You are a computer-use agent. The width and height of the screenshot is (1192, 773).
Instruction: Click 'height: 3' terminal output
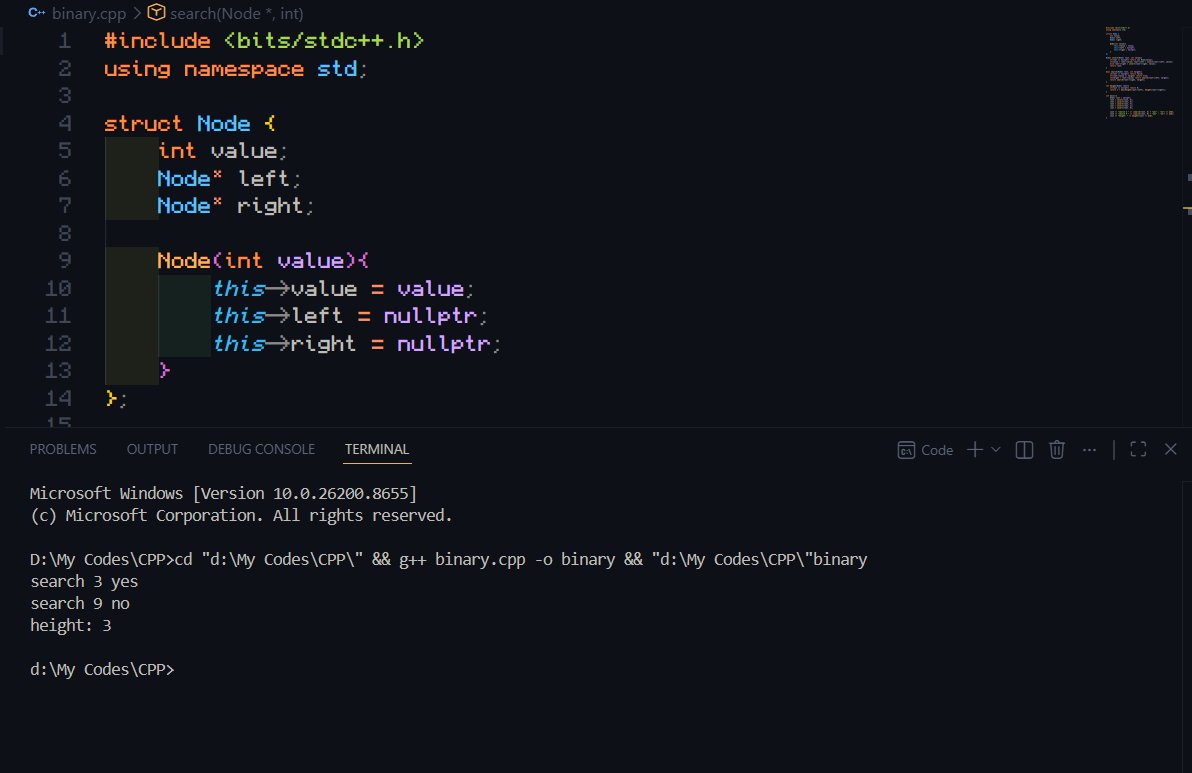tap(71, 626)
